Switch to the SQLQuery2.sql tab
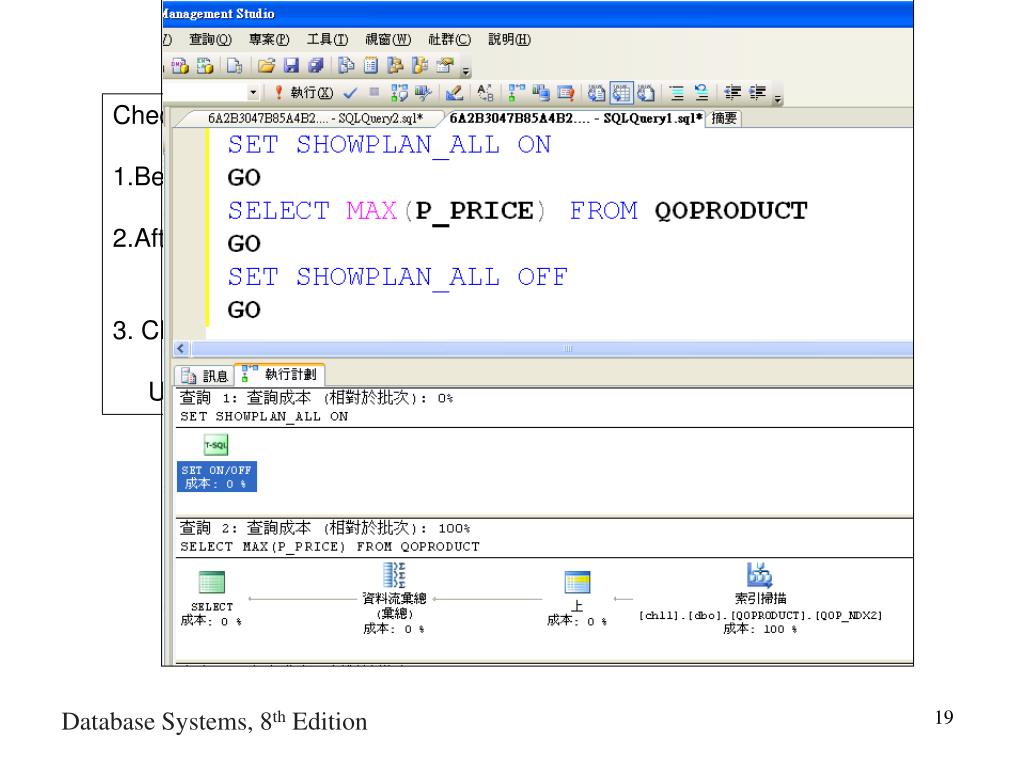 [x=315, y=118]
